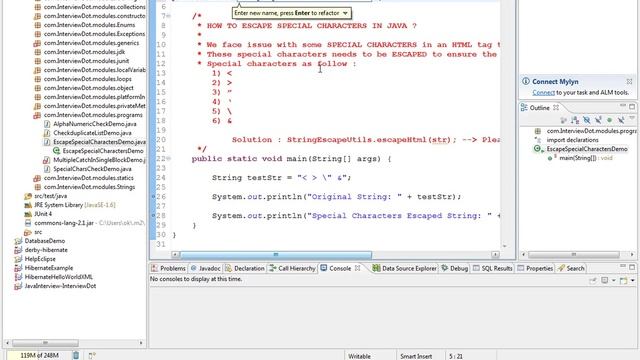
Task: Select the derby-hibernate project
Action: point(46,250)
